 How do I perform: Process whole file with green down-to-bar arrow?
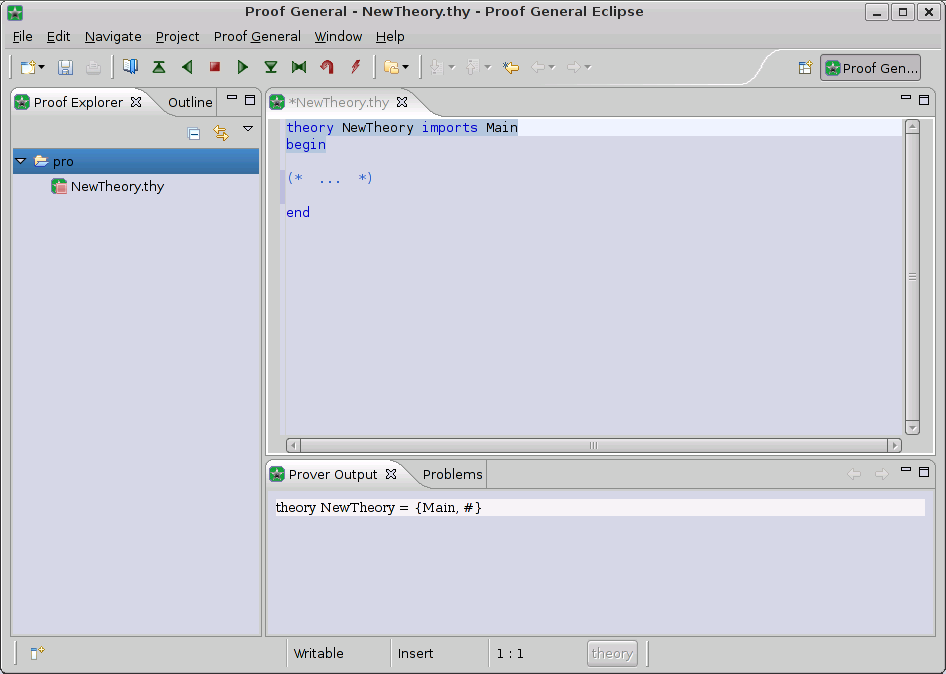(x=271, y=67)
